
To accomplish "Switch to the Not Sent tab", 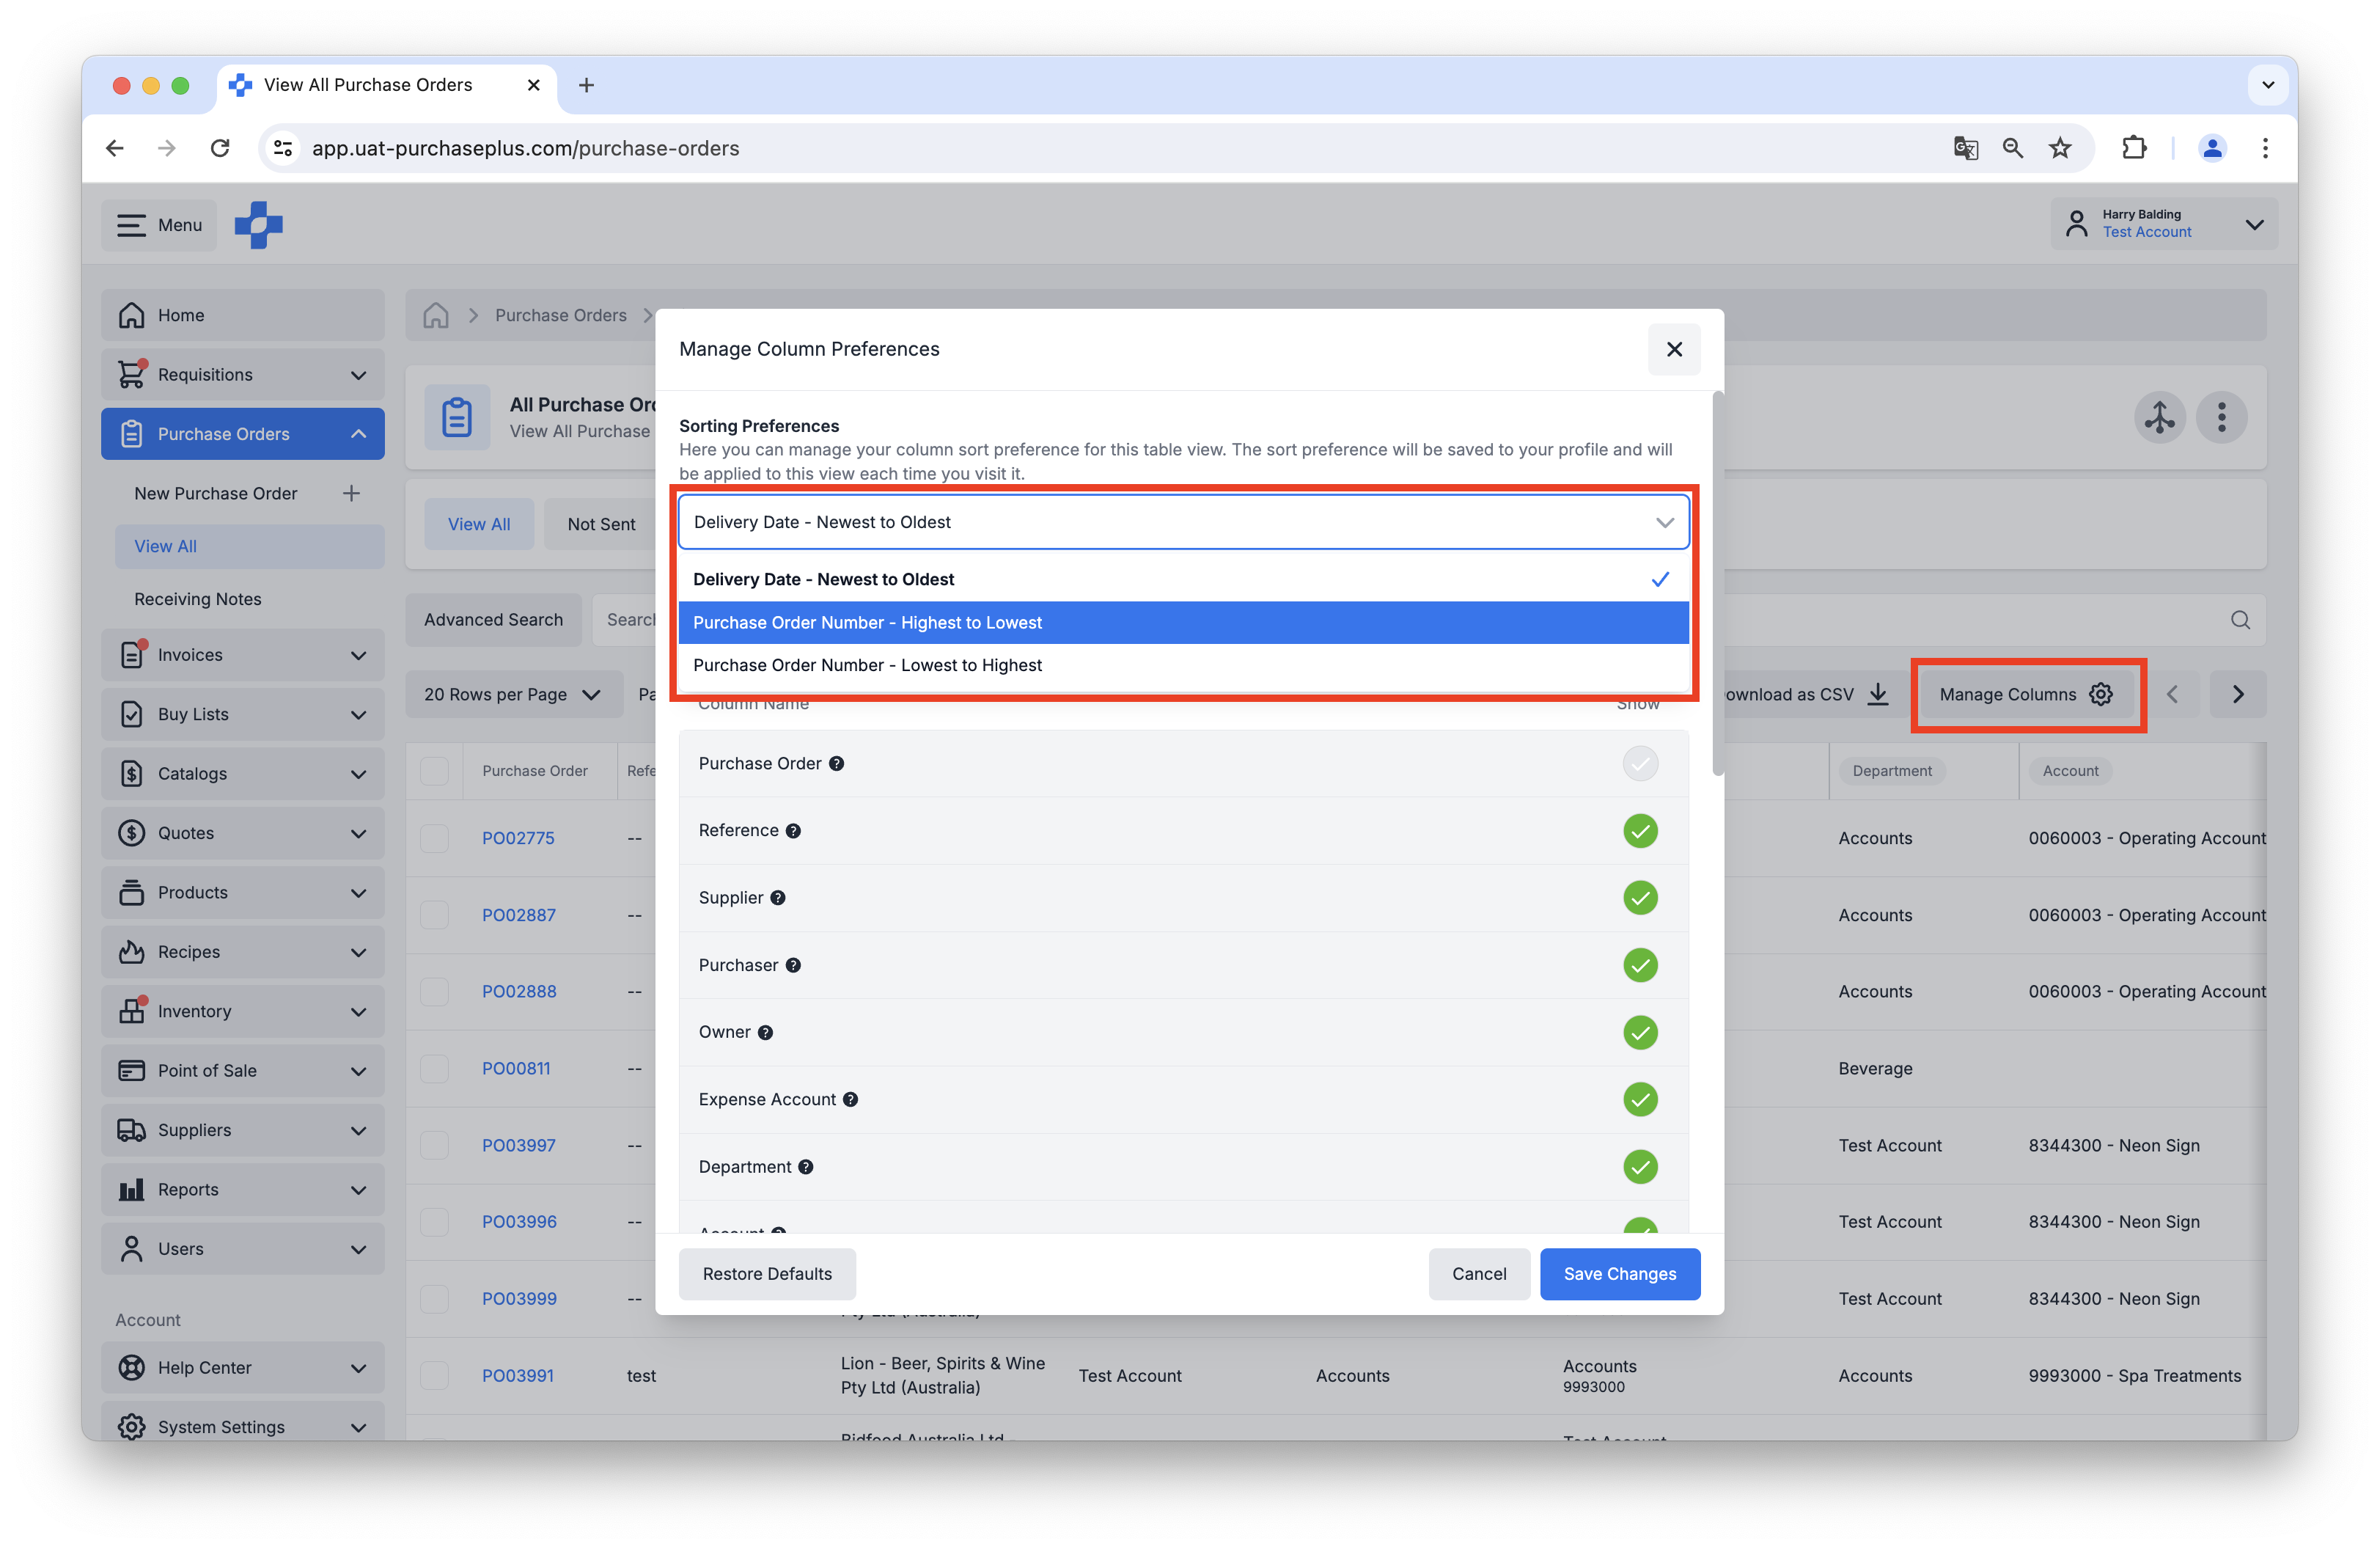I will [x=601, y=524].
